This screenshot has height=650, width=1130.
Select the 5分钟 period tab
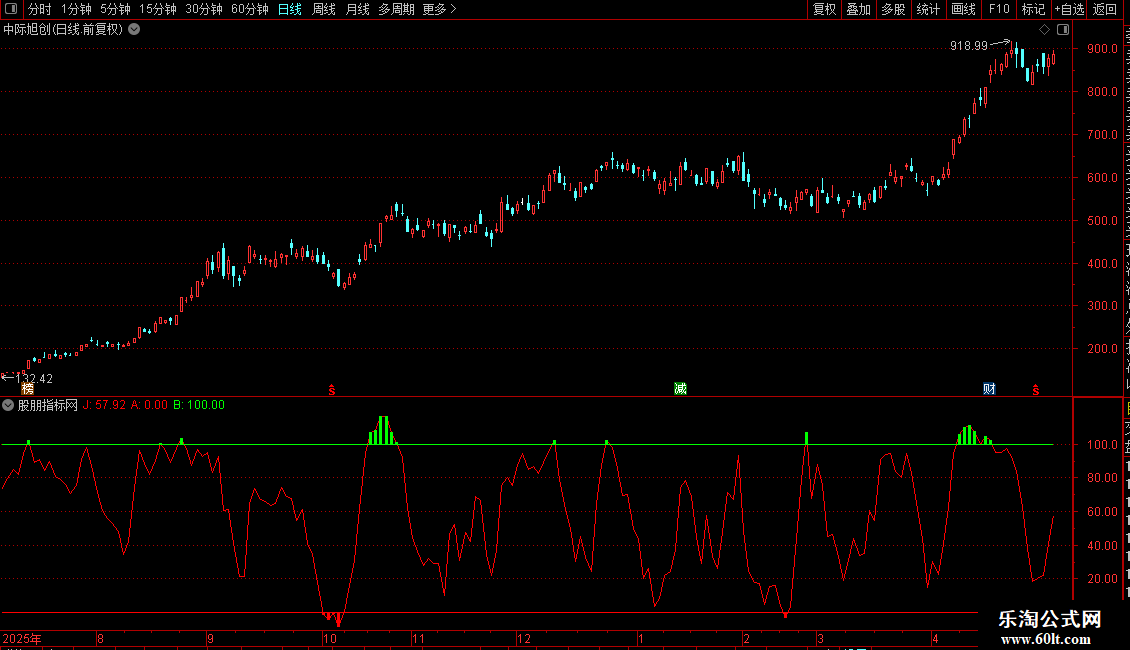coord(115,9)
